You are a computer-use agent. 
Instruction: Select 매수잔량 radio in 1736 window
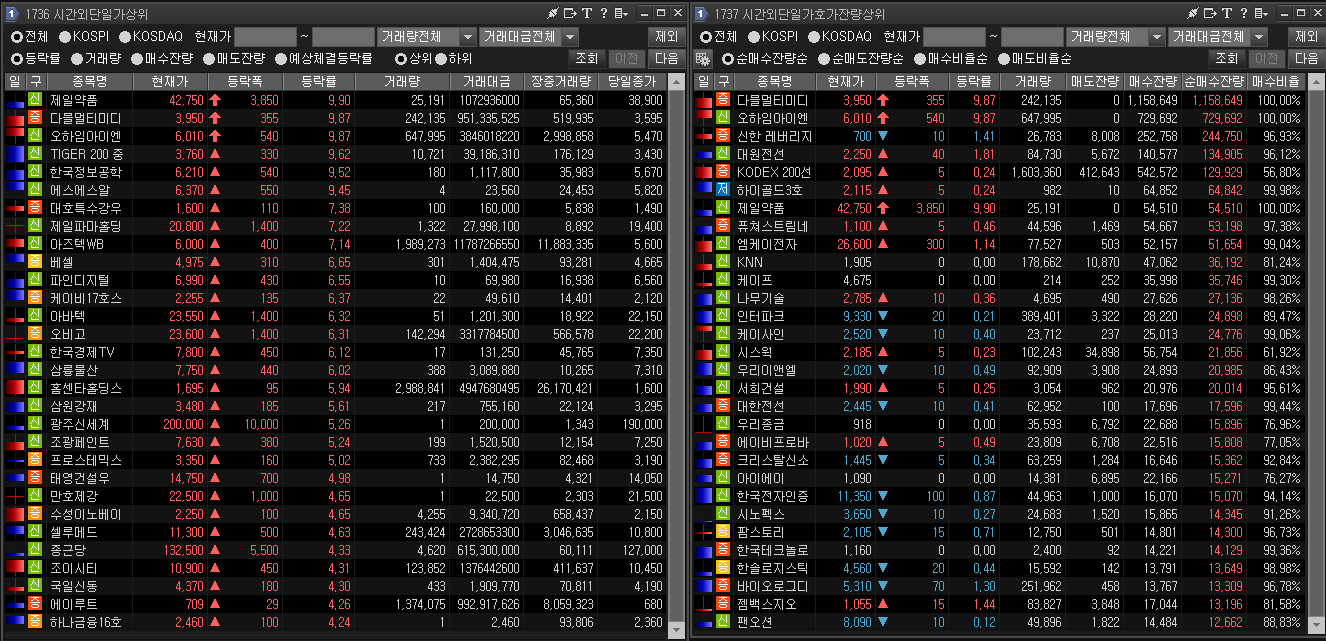click(x=136, y=59)
